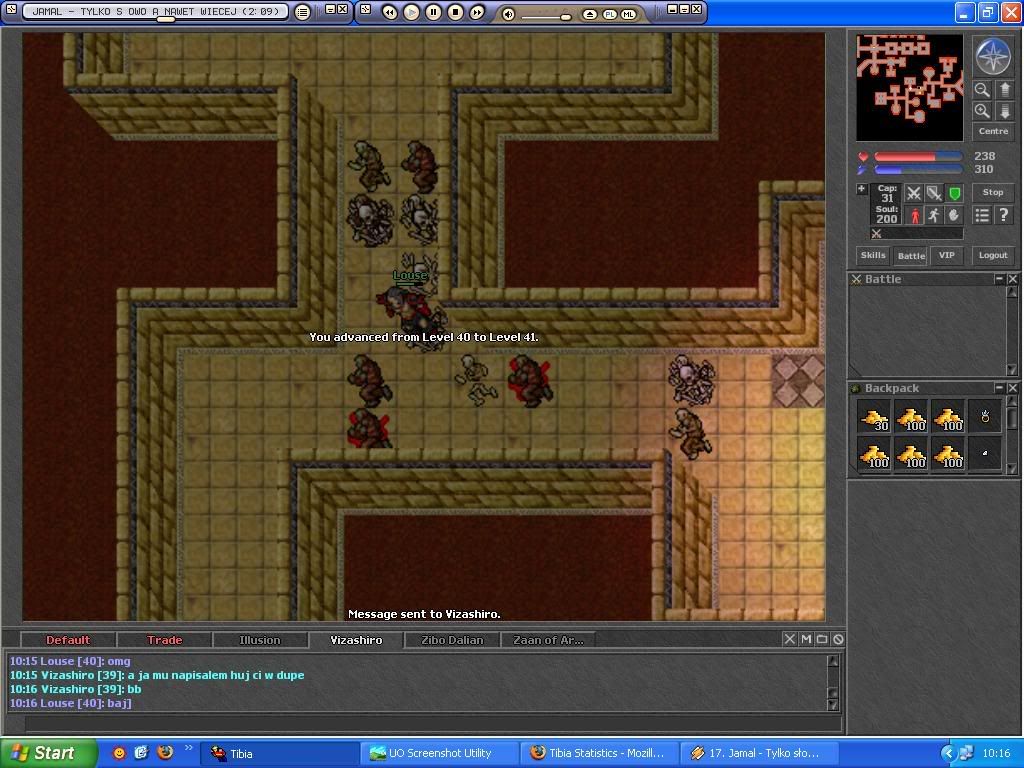
Task: Click previous track in media player
Action: point(389,12)
